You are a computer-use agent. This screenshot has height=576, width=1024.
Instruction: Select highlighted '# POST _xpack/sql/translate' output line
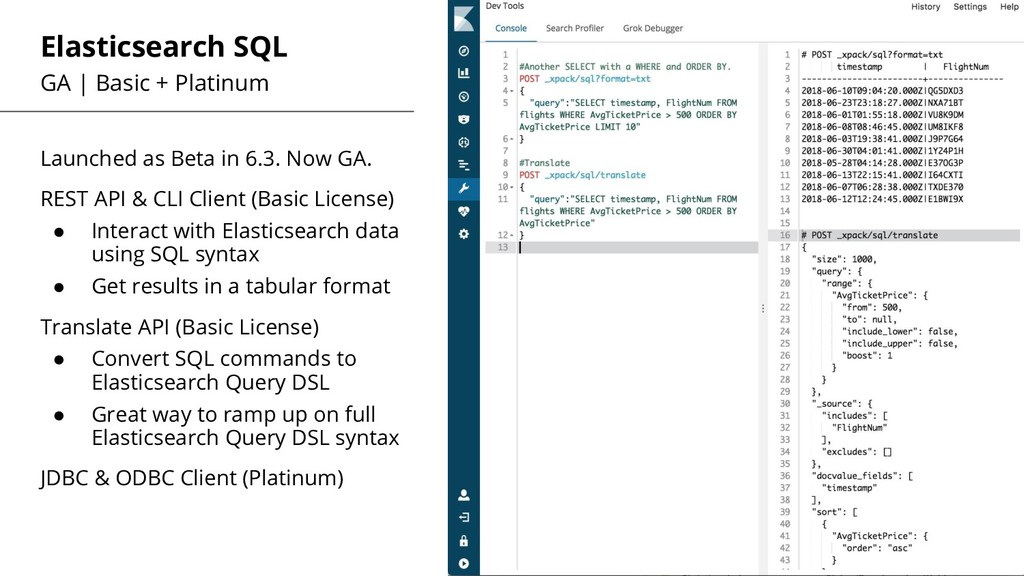(869, 235)
